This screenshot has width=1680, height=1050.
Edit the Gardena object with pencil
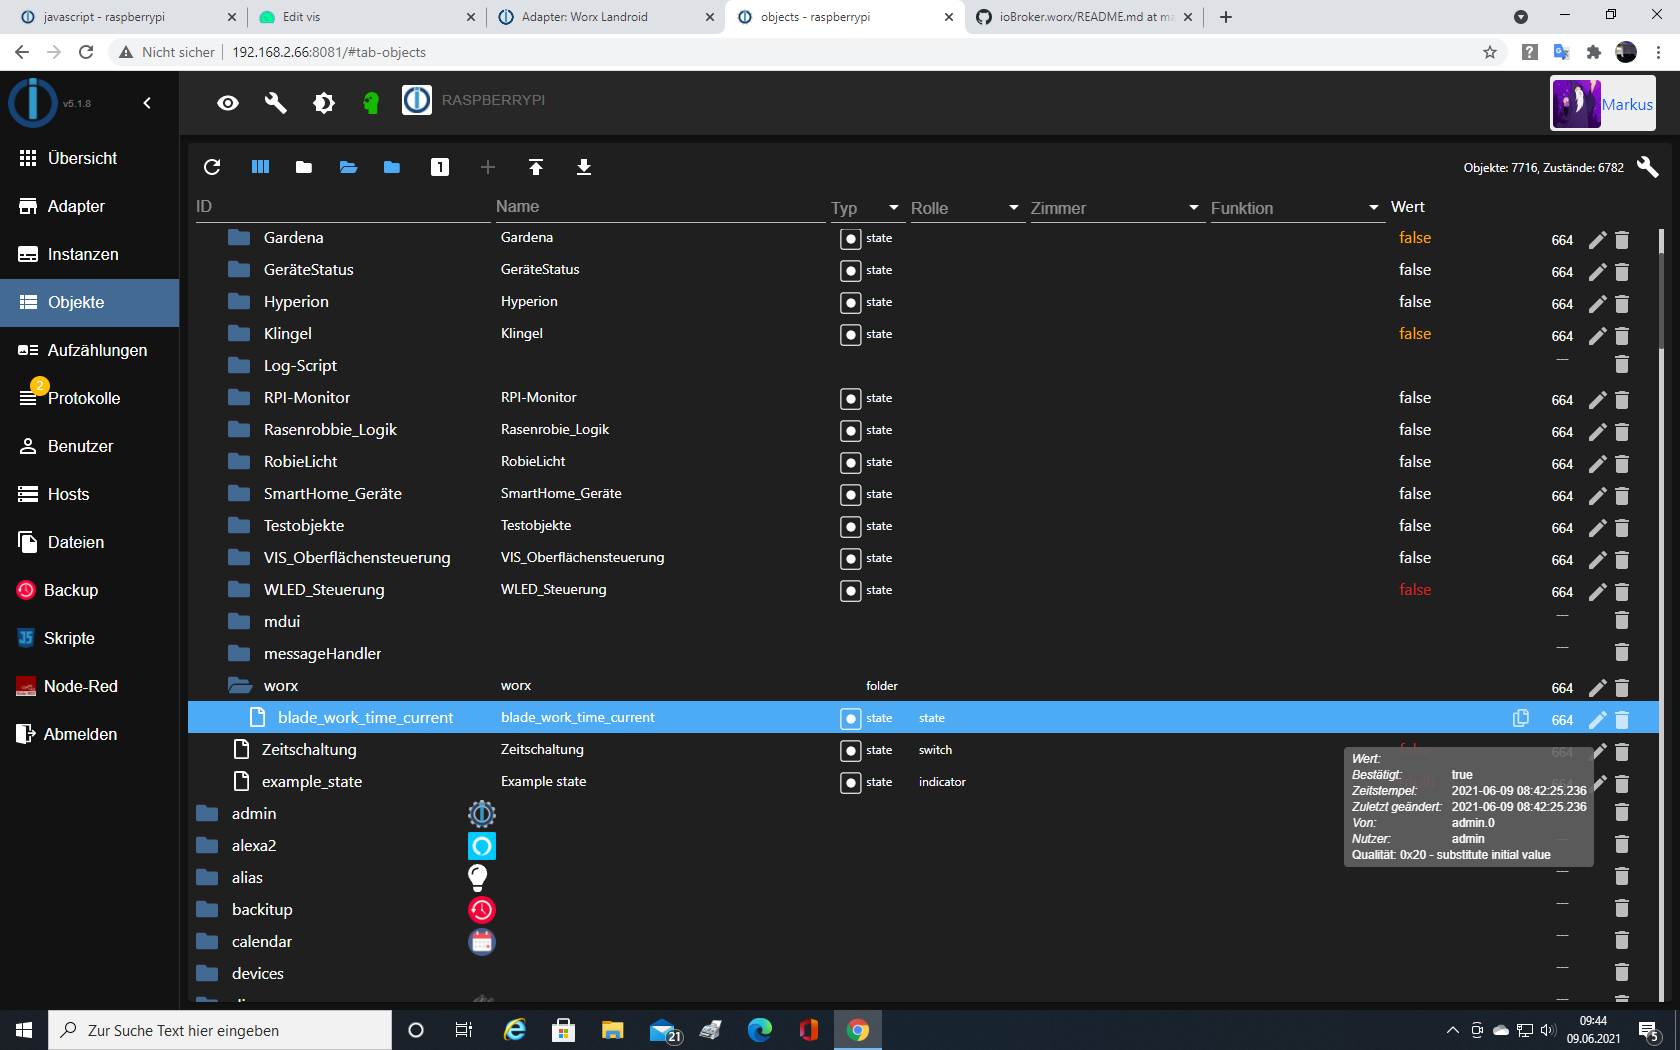1597,239
